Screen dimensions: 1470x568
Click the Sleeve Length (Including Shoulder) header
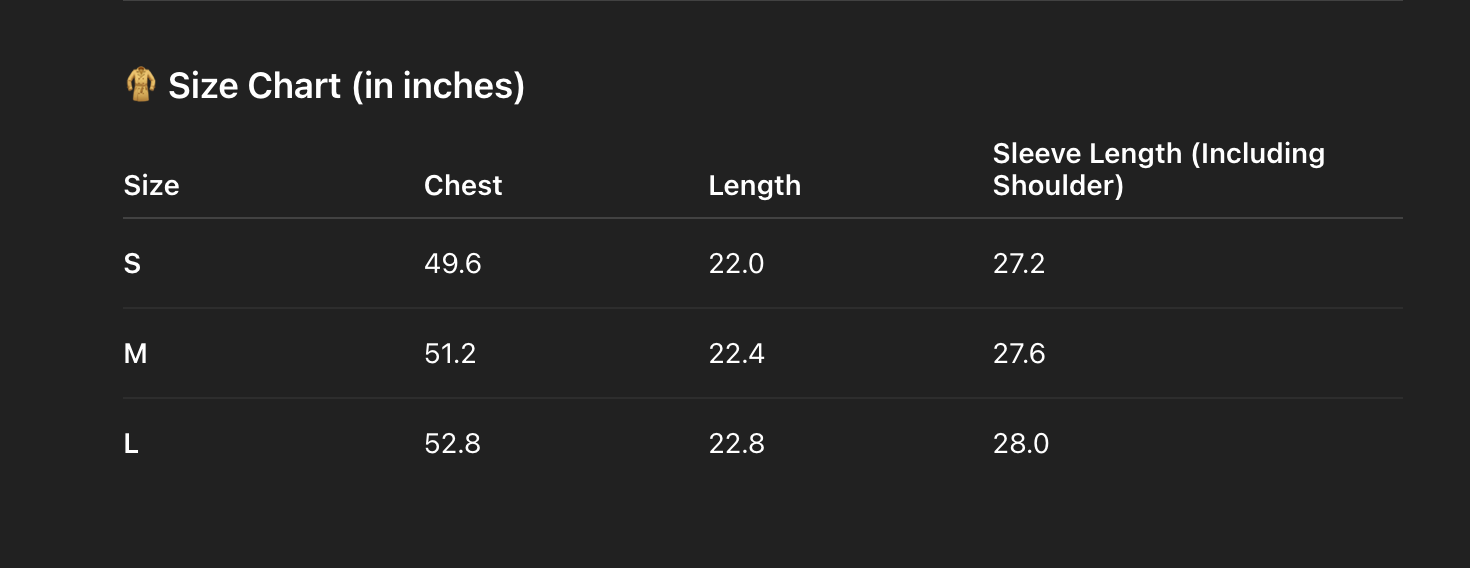tap(1158, 170)
